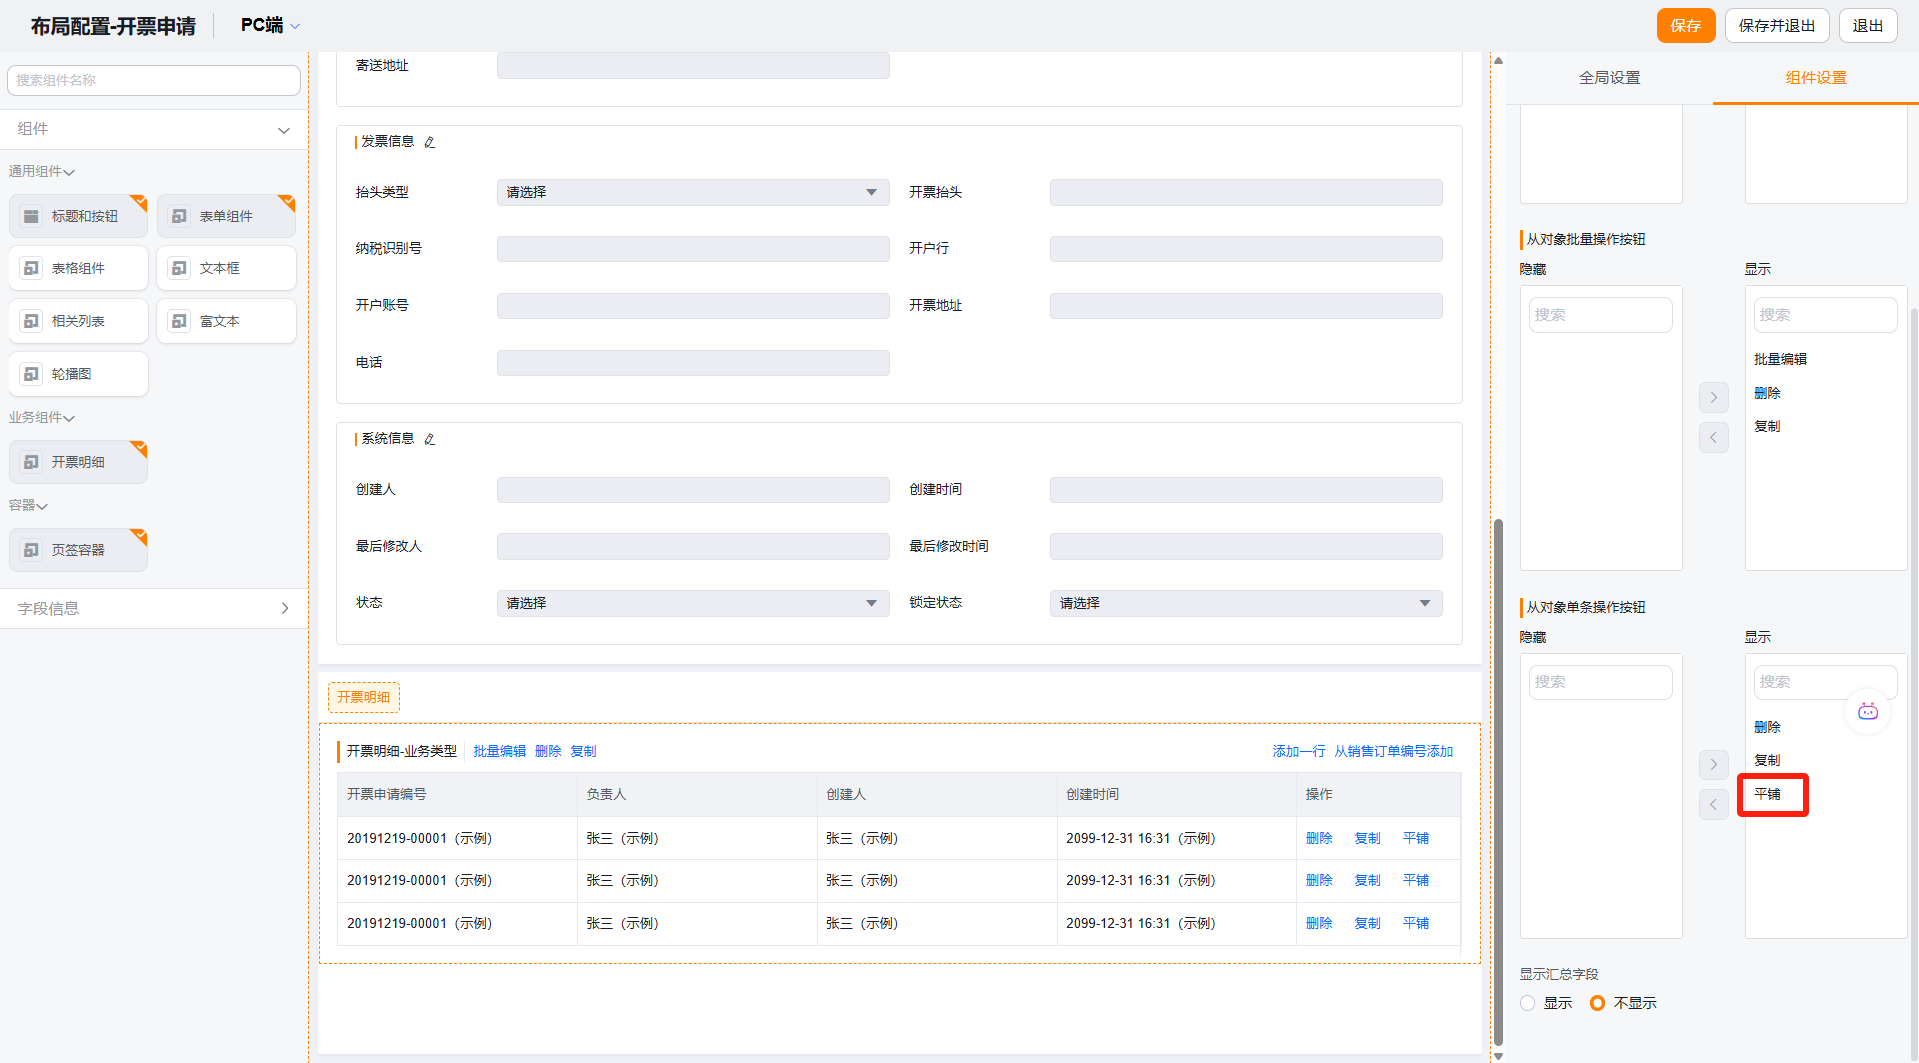Select 显示 radio for 显示汇总字段
The width and height of the screenshot is (1919, 1063).
(1528, 1003)
